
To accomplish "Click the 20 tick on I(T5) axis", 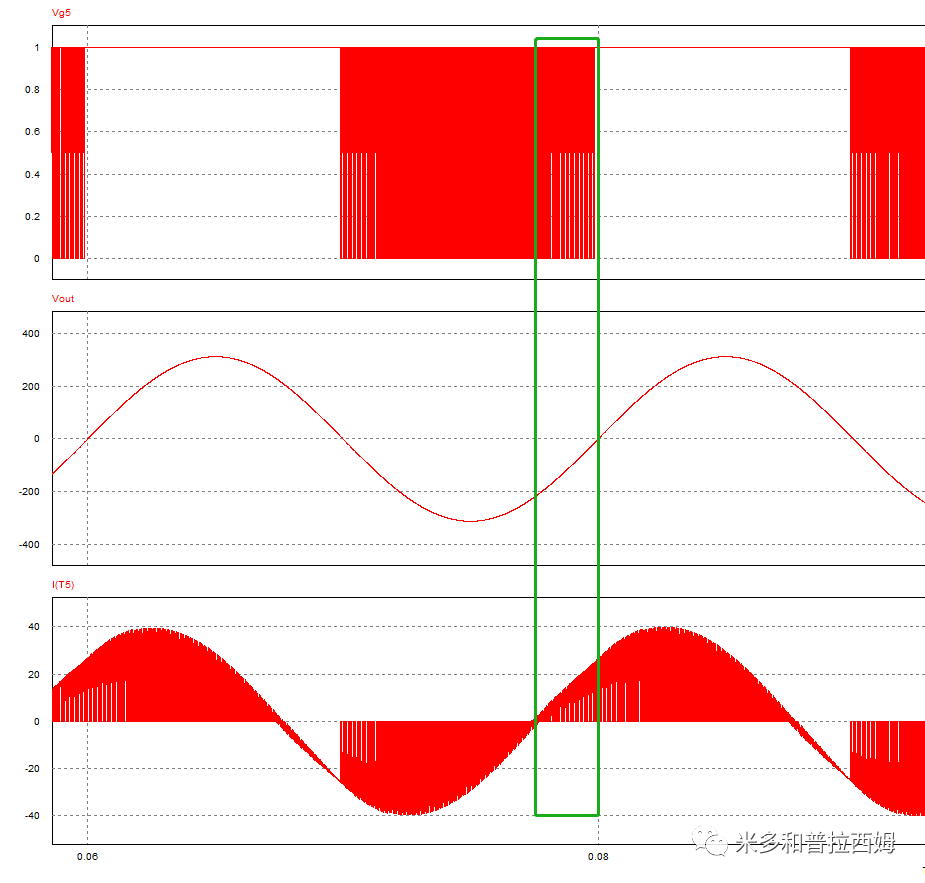I will (34, 674).
